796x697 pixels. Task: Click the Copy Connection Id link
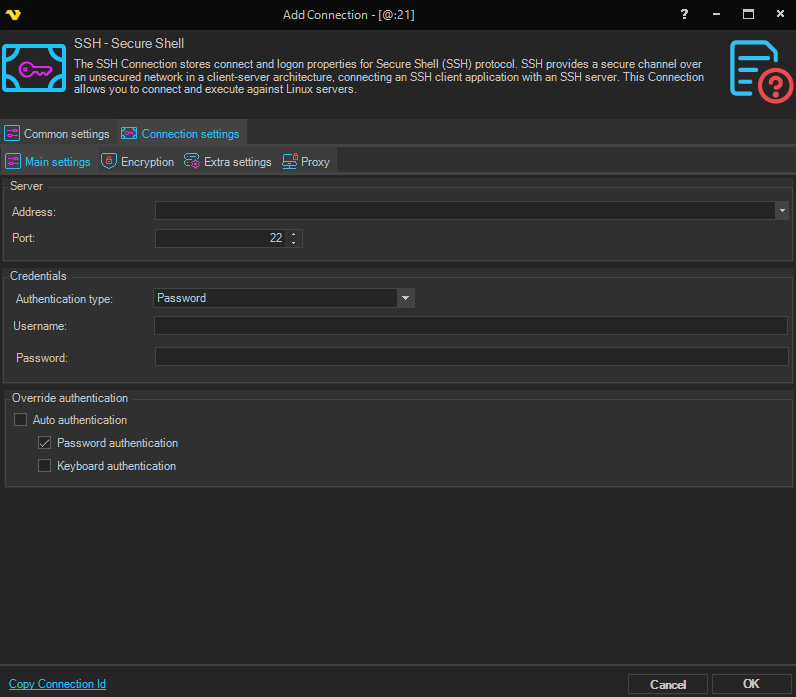click(x=57, y=684)
